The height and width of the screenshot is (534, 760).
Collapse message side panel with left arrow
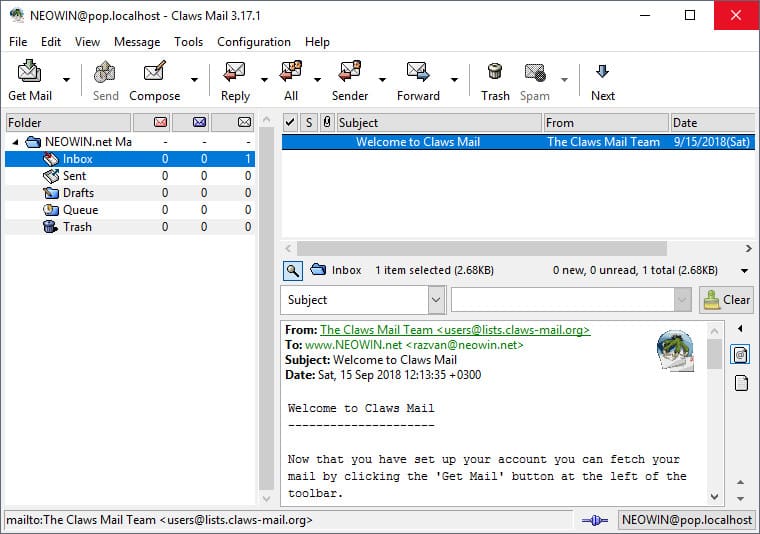pyautogui.click(x=740, y=329)
